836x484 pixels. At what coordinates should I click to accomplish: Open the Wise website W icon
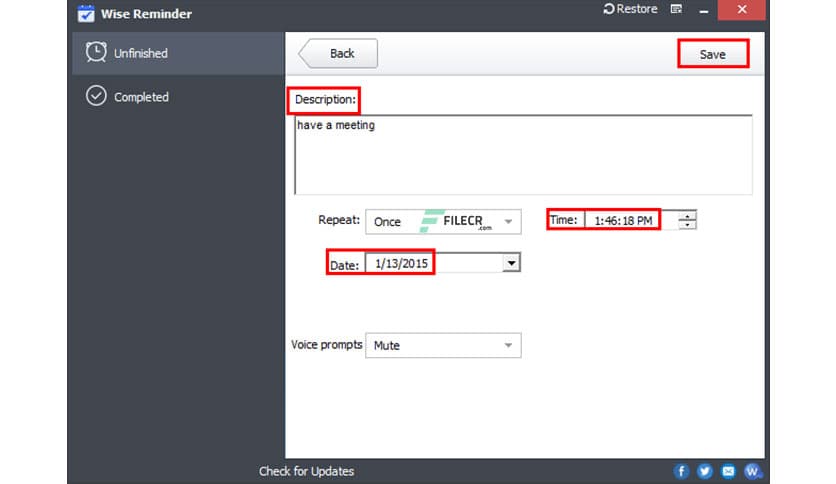click(752, 471)
